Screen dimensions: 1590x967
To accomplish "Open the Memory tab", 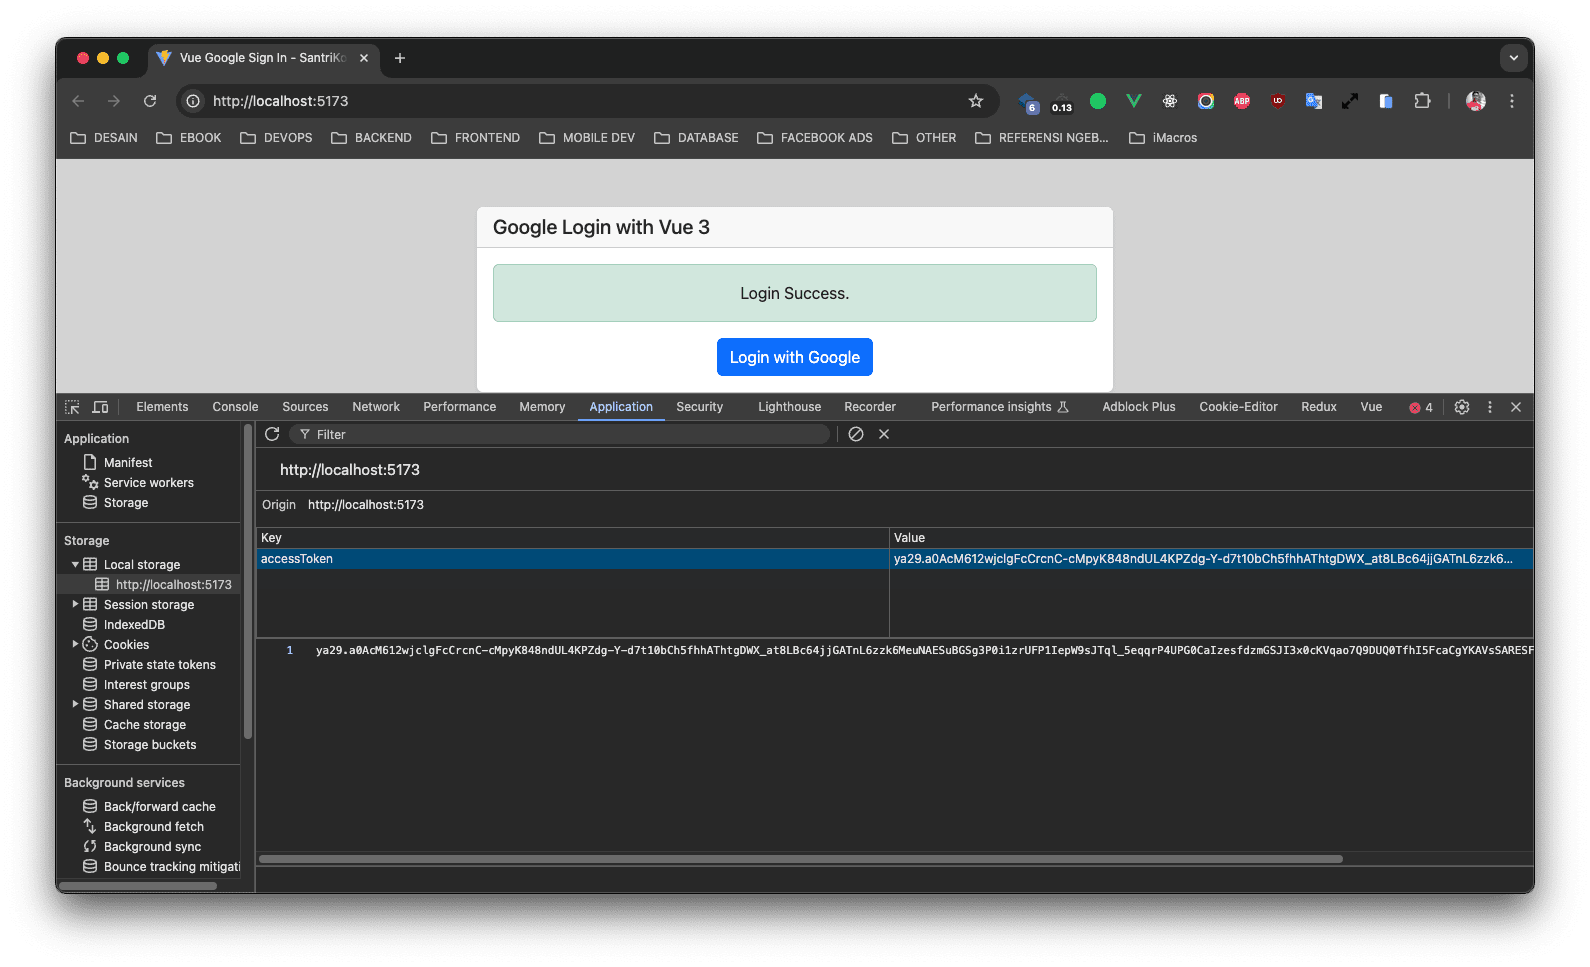I will point(542,407).
